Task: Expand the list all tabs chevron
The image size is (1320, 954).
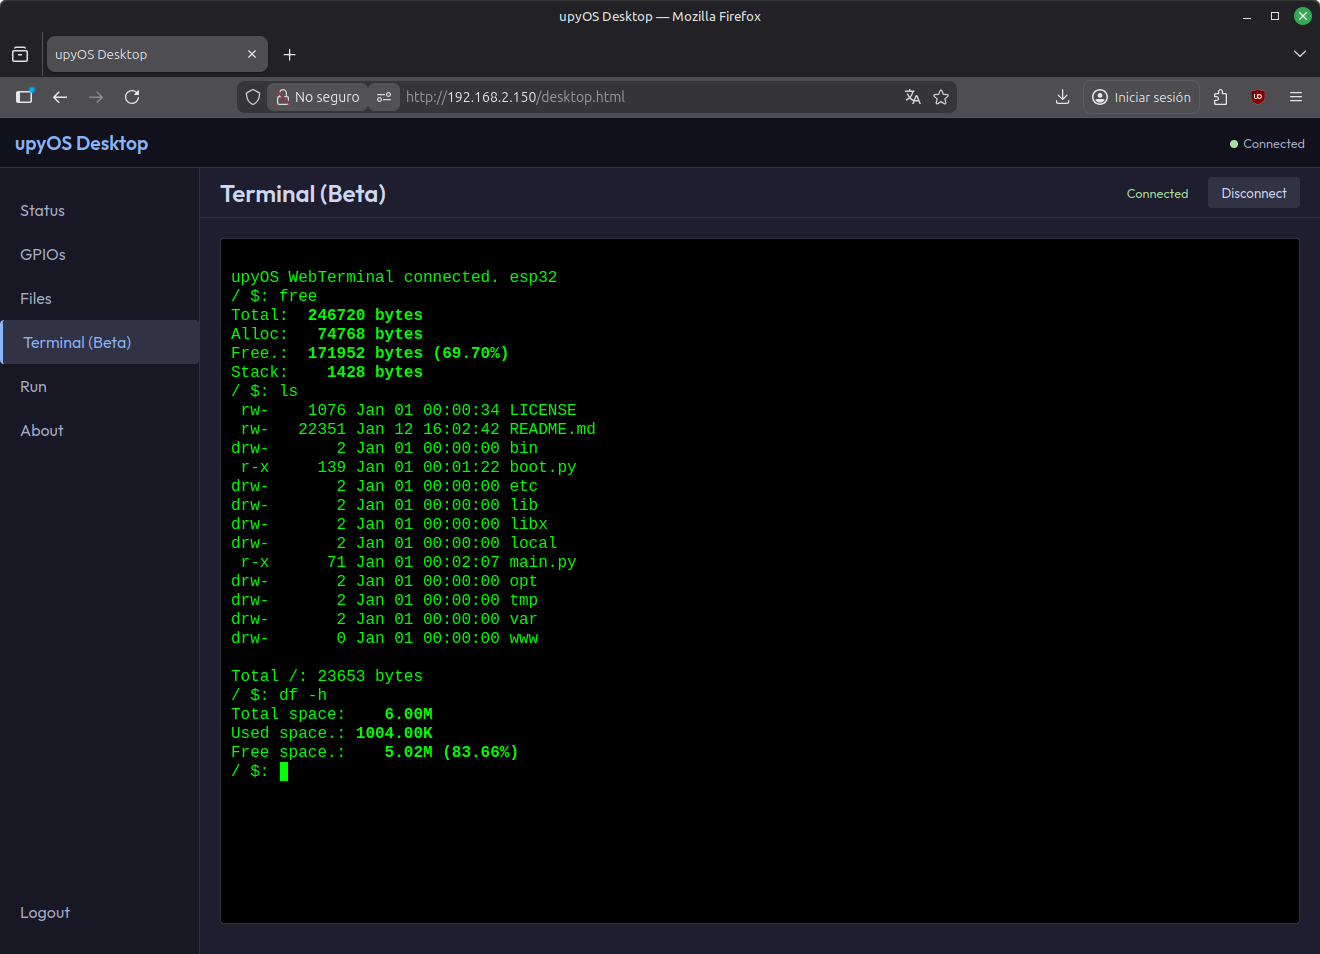Action: tap(1299, 54)
